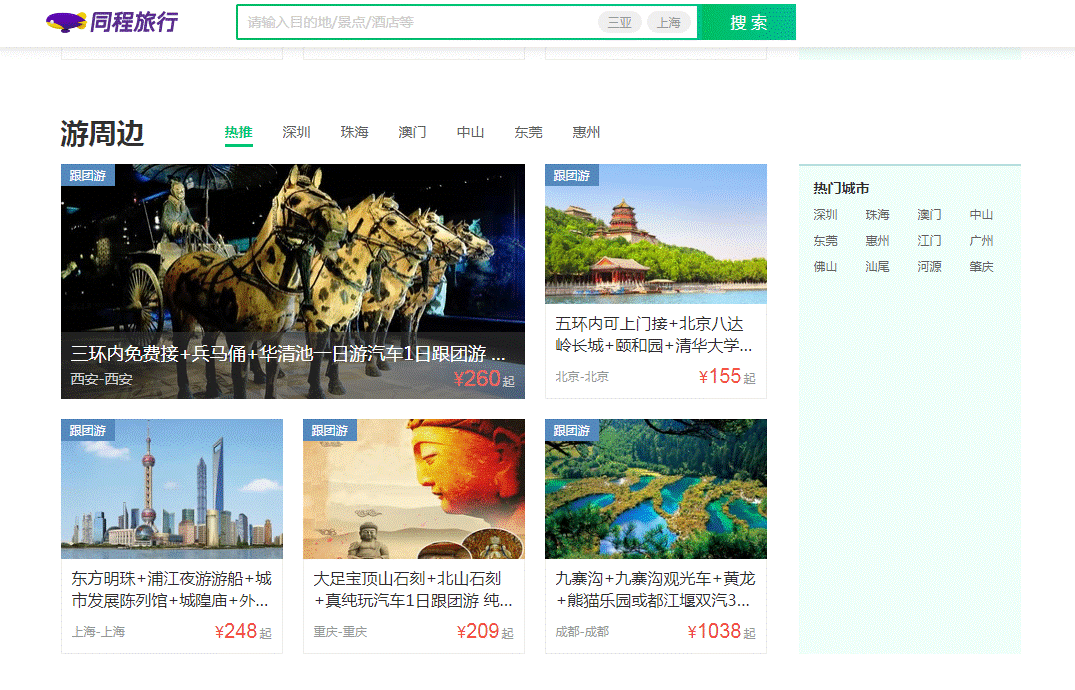Viewport: 1075px width, 690px height.
Task: Open the Jiuzhaigou lakes tour thumbnail
Action: point(655,489)
